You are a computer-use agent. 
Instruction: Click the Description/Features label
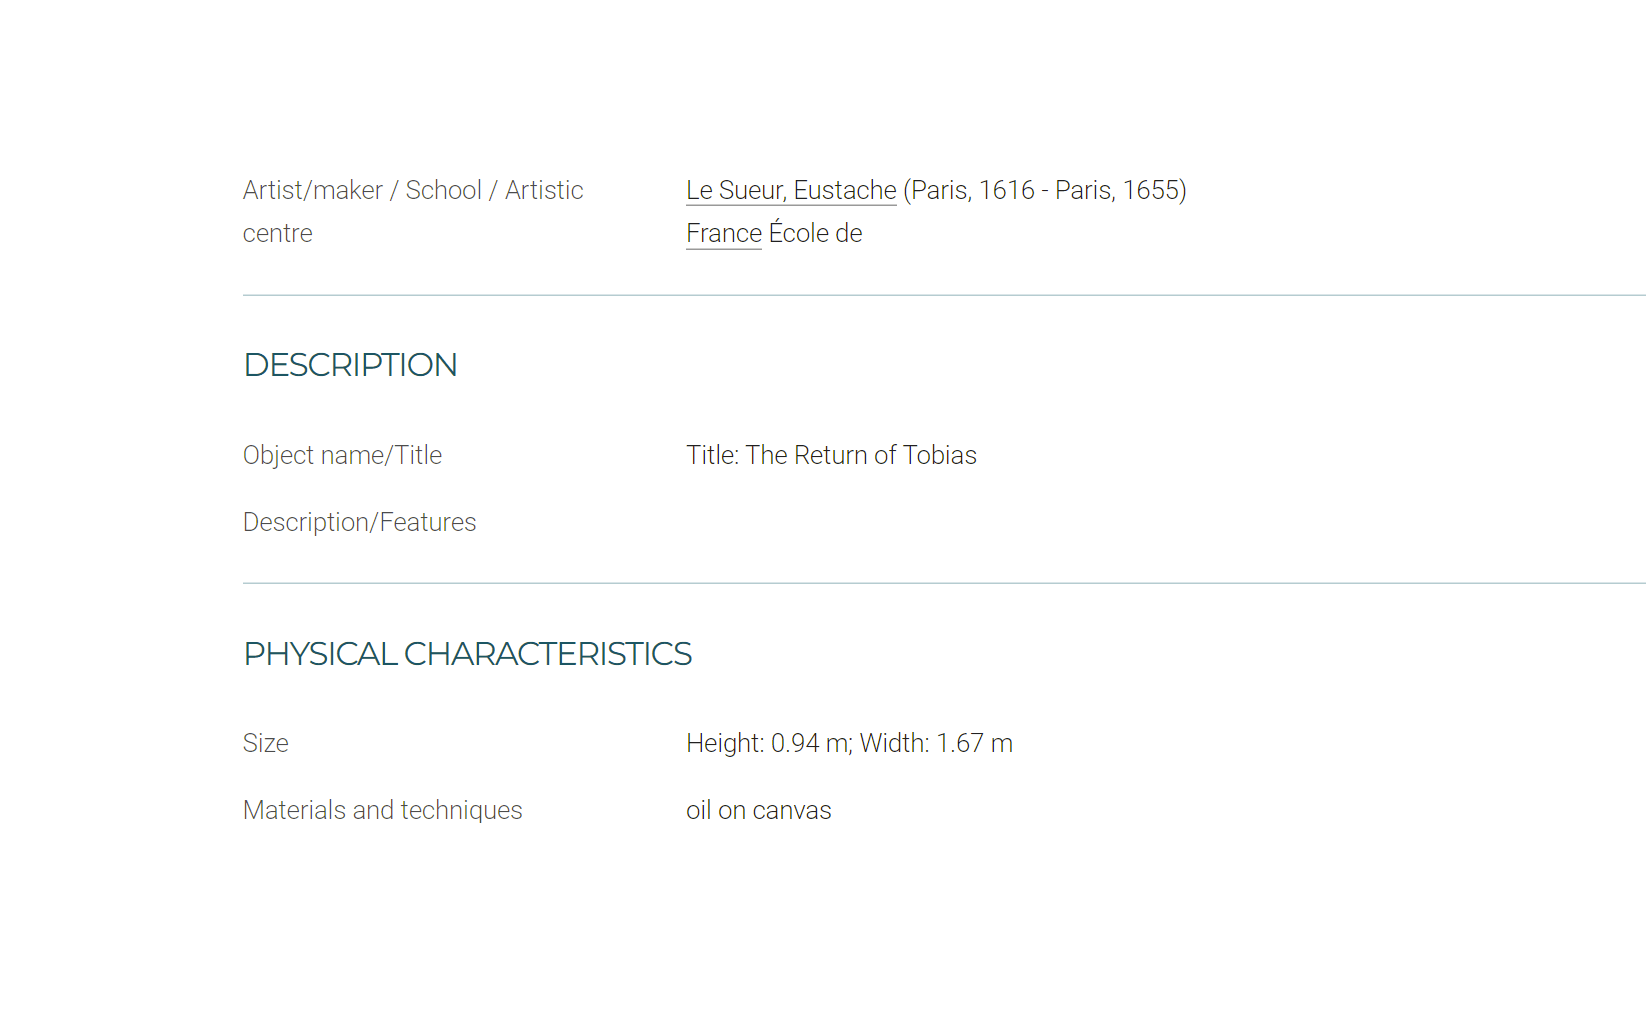coord(359,522)
